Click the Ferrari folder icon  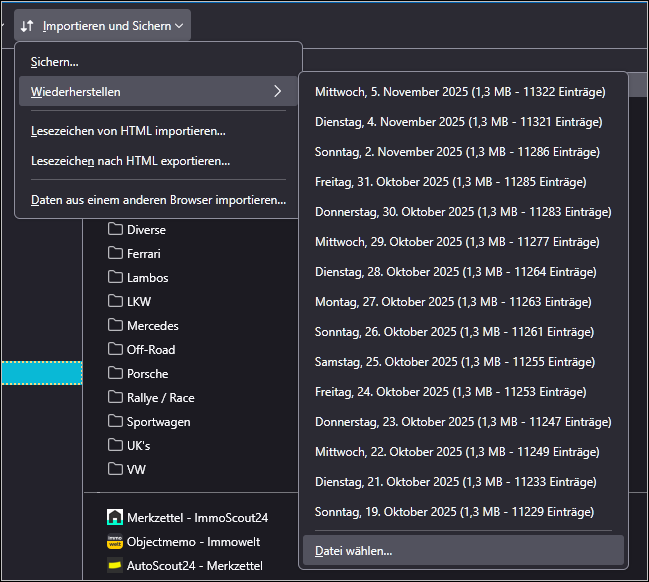pyautogui.click(x=115, y=254)
